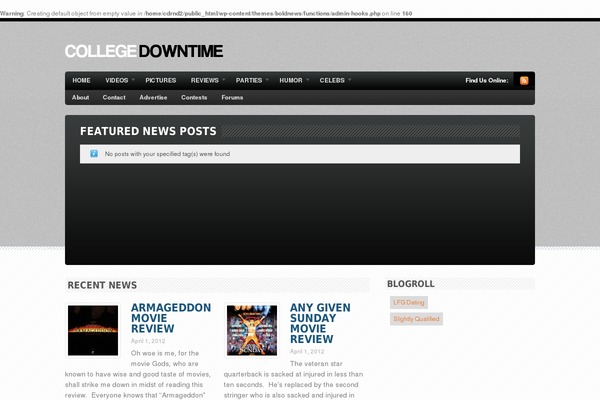
Task: Open the Videos menu
Action: tap(117, 80)
